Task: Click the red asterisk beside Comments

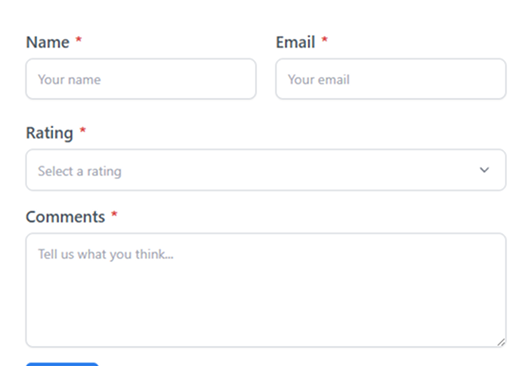Action: [x=114, y=214]
